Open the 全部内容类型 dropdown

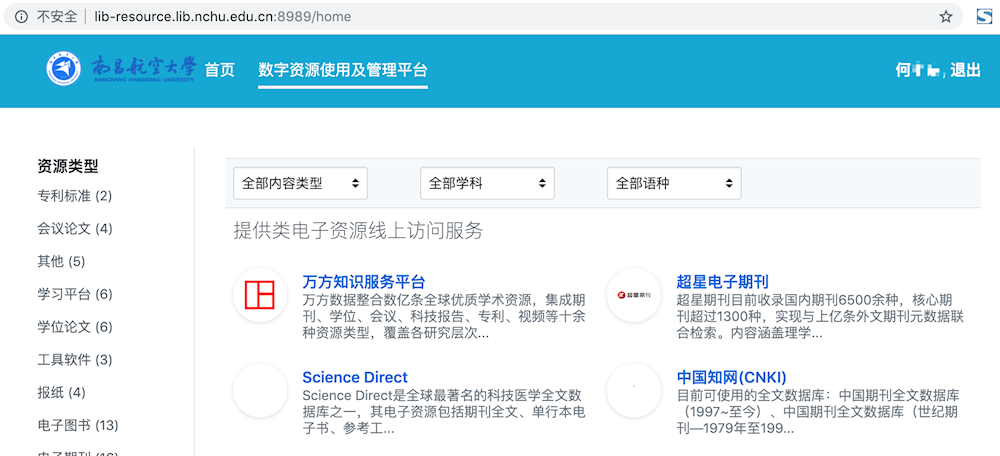click(300, 184)
